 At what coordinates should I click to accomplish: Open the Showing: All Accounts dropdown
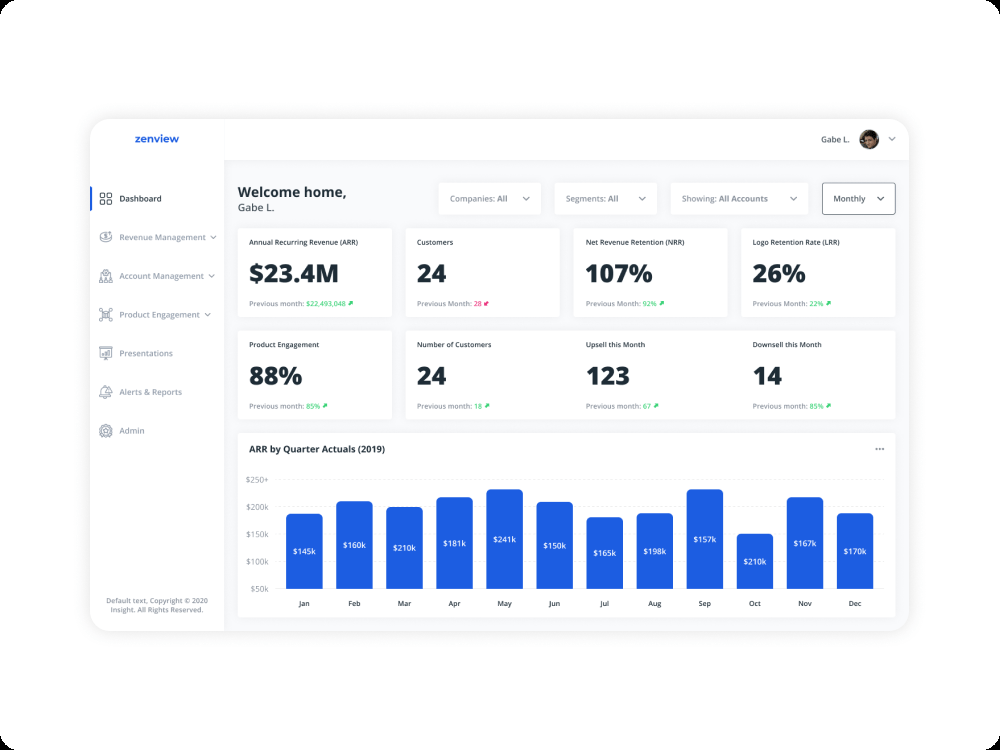pos(739,199)
